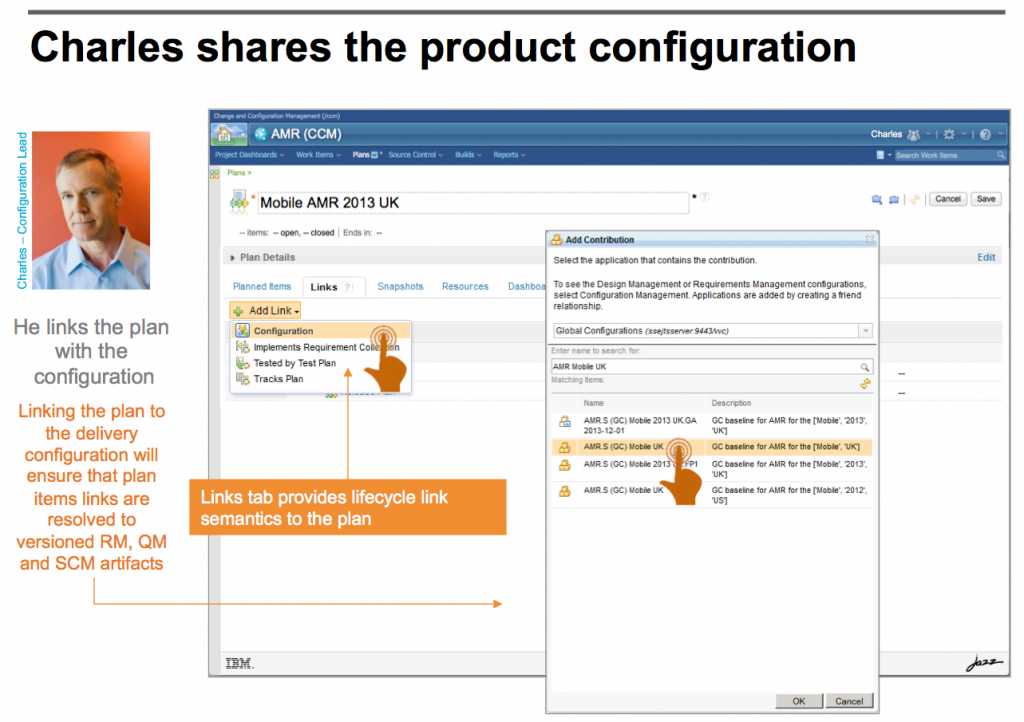Click the Tested by Test Plan icon
Screen dimensions: 1024x722
243,363
